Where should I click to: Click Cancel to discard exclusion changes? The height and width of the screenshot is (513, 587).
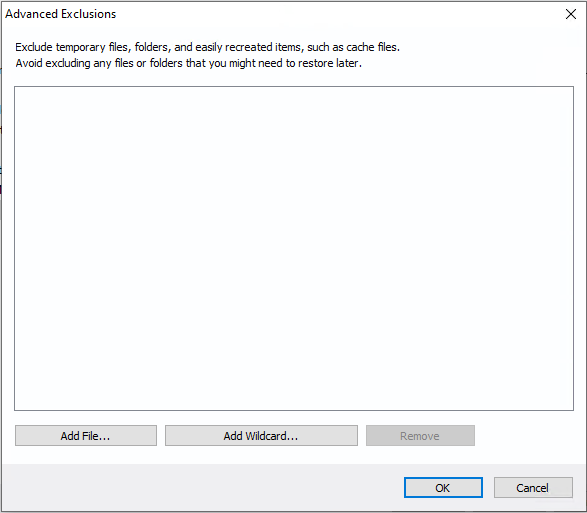click(x=533, y=488)
